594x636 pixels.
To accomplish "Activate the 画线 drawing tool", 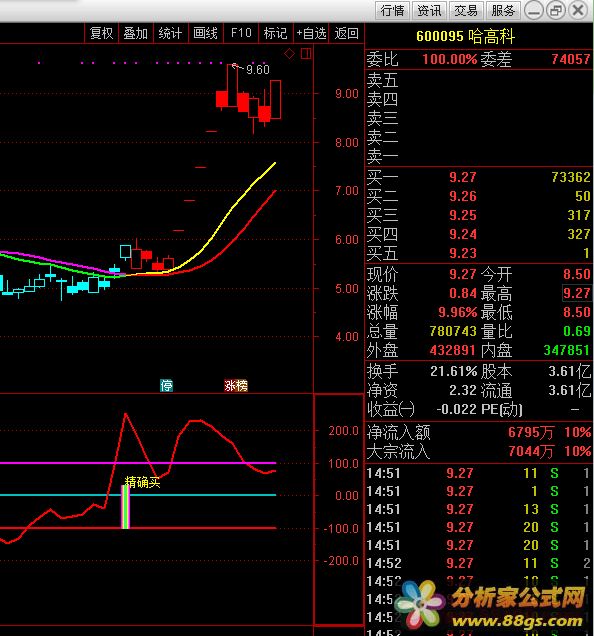I will [205, 33].
